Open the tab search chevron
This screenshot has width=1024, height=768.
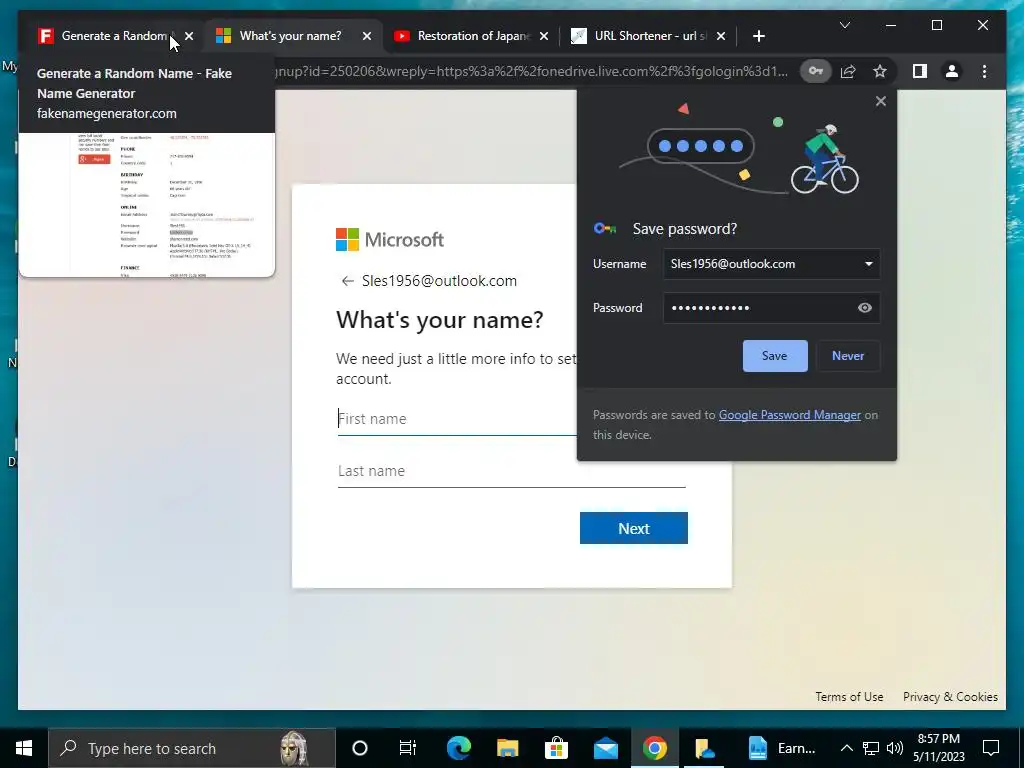coord(844,25)
